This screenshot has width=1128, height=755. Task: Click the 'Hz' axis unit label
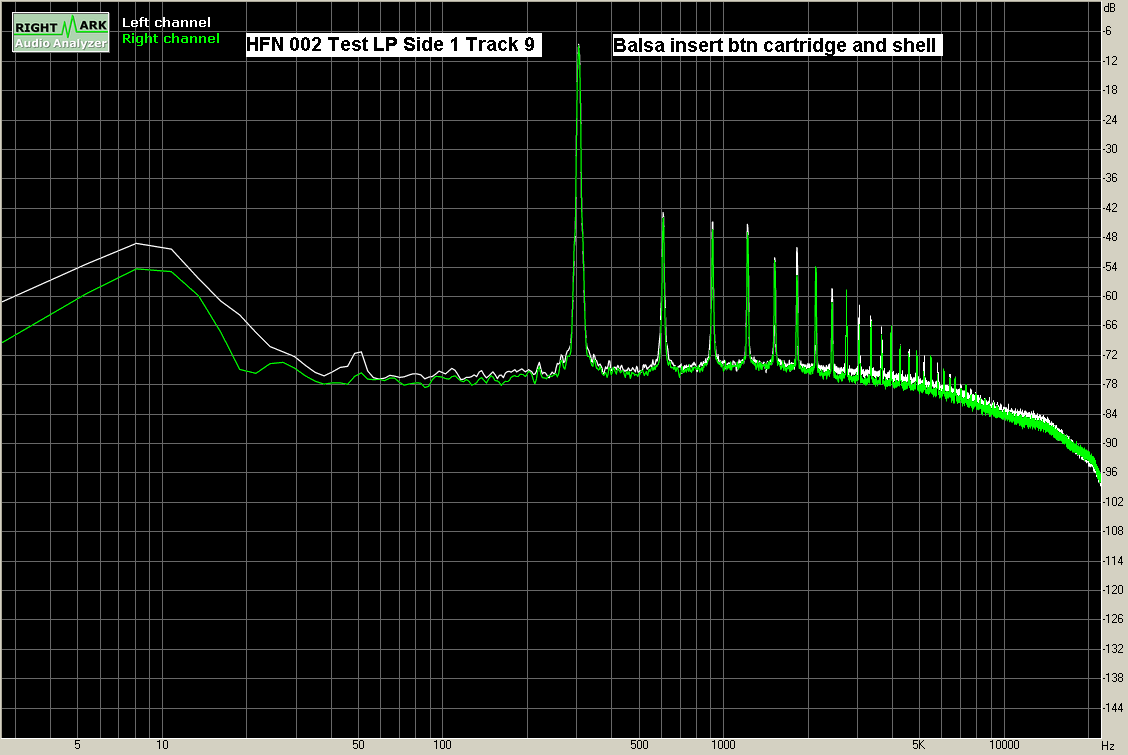(x=1108, y=746)
